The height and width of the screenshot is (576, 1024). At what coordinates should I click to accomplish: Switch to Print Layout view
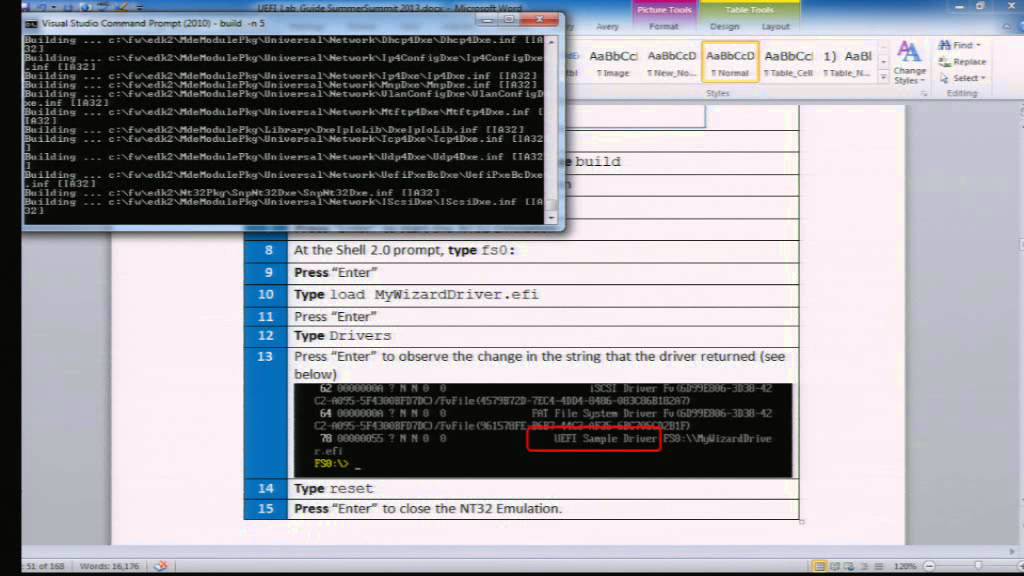819,566
